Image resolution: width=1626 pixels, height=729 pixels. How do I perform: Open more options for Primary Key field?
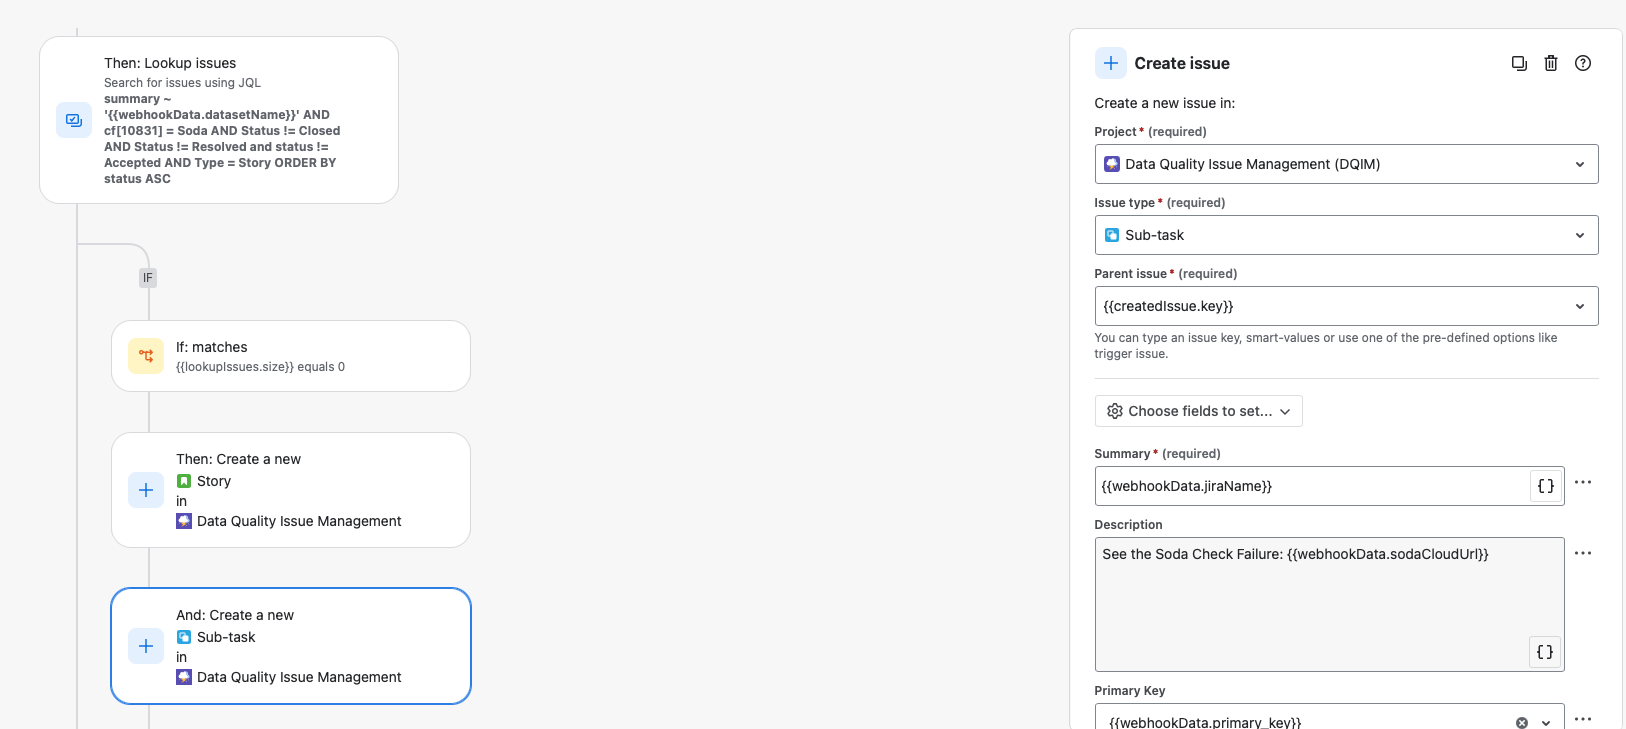point(1583,718)
